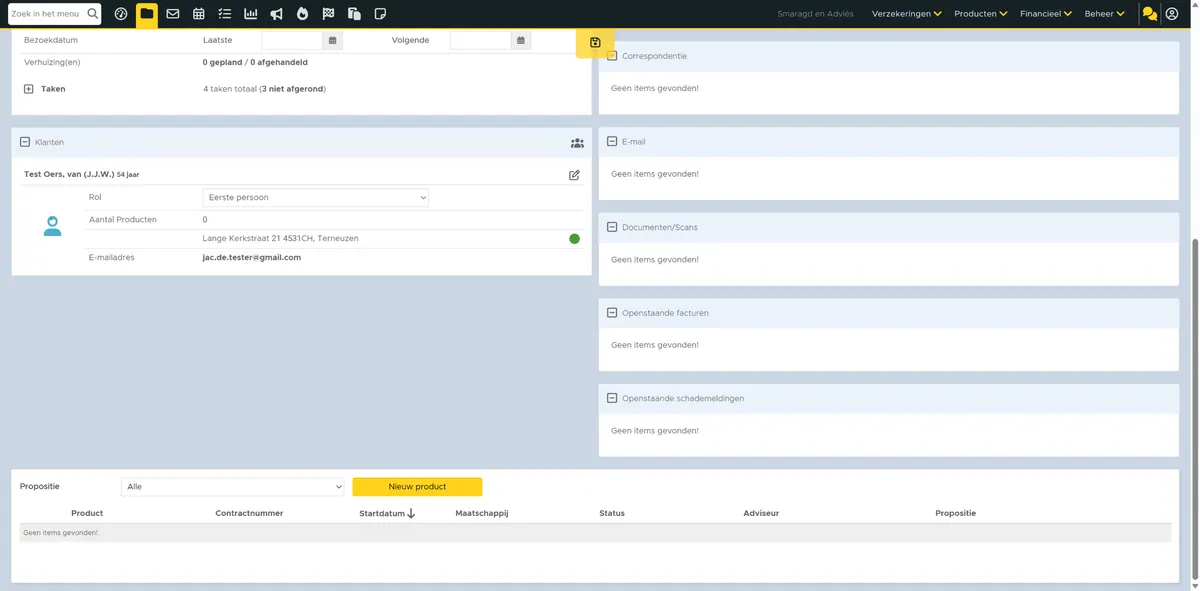The image size is (1200, 591).
Task: Open the bar chart reports icon
Action: click(251, 14)
